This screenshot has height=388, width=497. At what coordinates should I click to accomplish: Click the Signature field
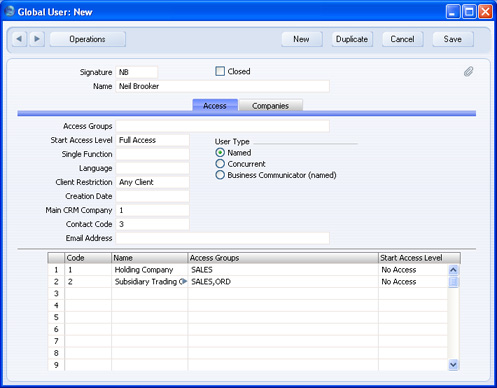pyautogui.click(x=137, y=72)
